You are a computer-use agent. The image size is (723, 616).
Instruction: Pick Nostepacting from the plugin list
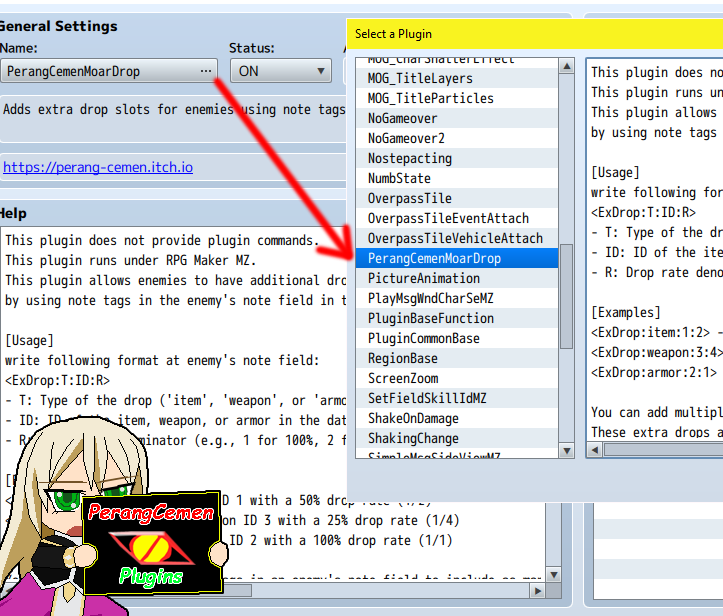point(456,158)
